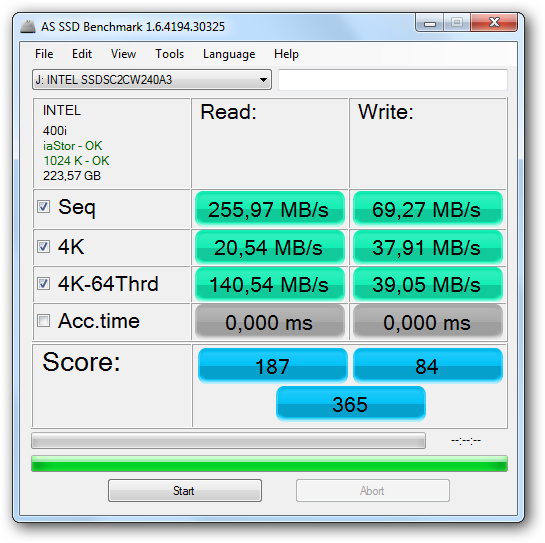Viewport: 545px width, 543px height.
Task: Uncheck the 4K test checkbox
Action: click(x=43, y=246)
